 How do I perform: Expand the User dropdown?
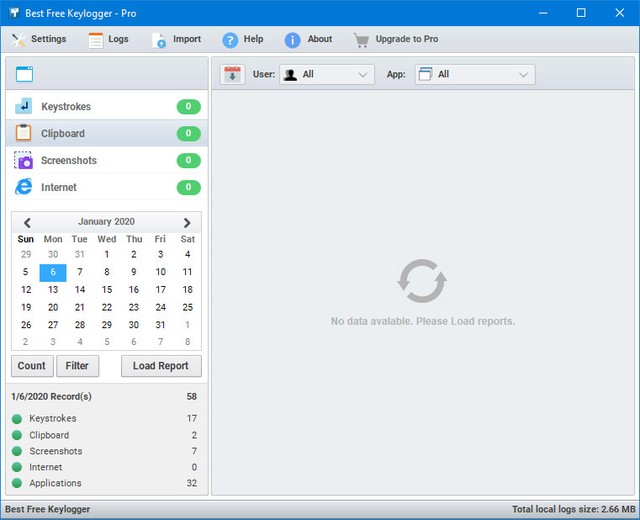coord(327,75)
